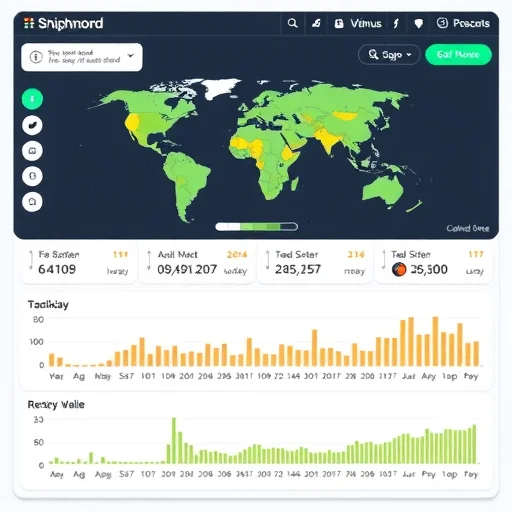Click the circular icon beside Pcacats

tap(442, 23)
